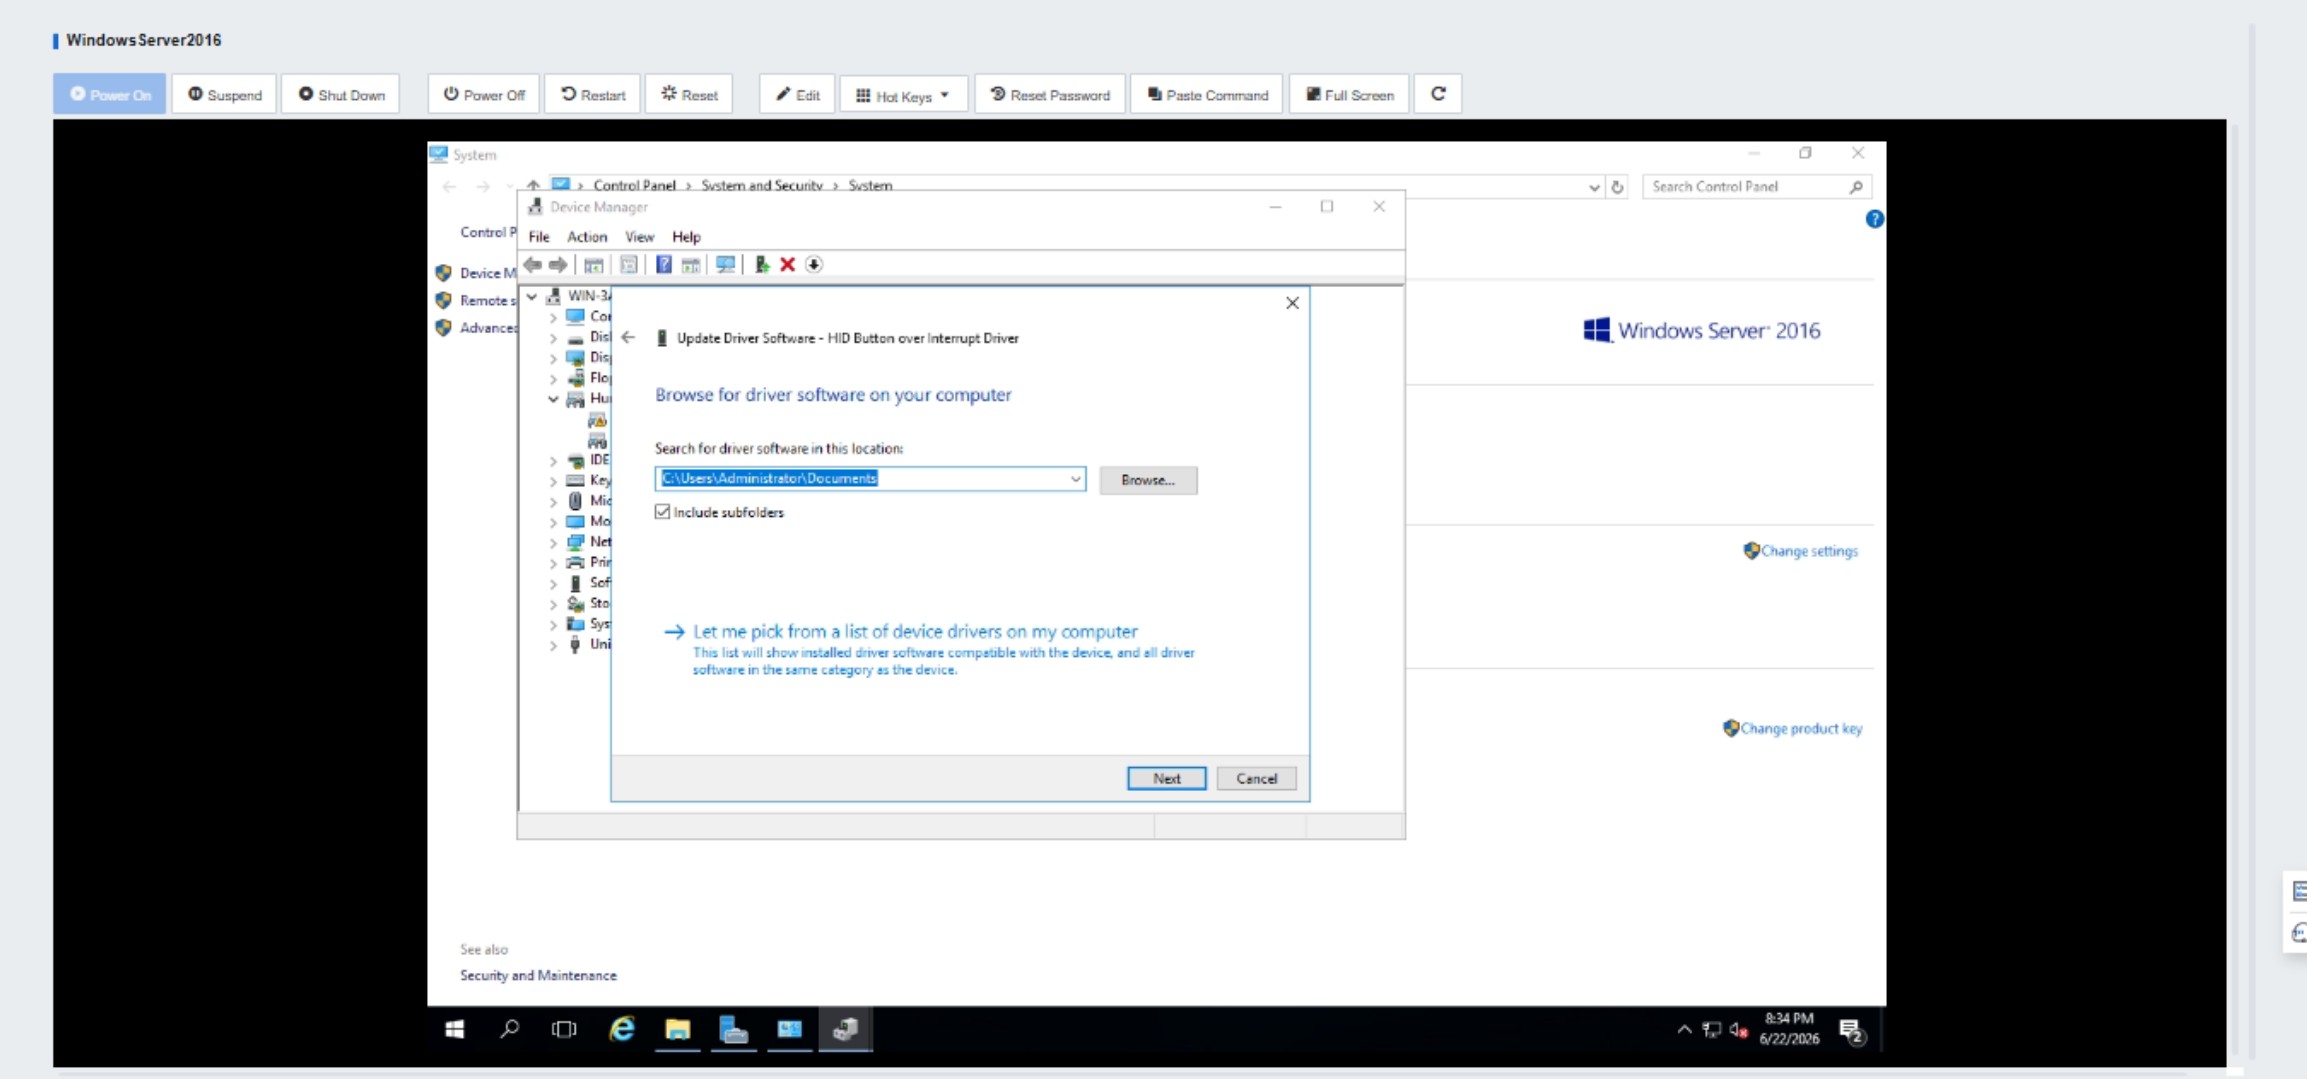Click the Properties toolbar icon
The height and width of the screenshot is (1079, 2307).
pos(628,265)
